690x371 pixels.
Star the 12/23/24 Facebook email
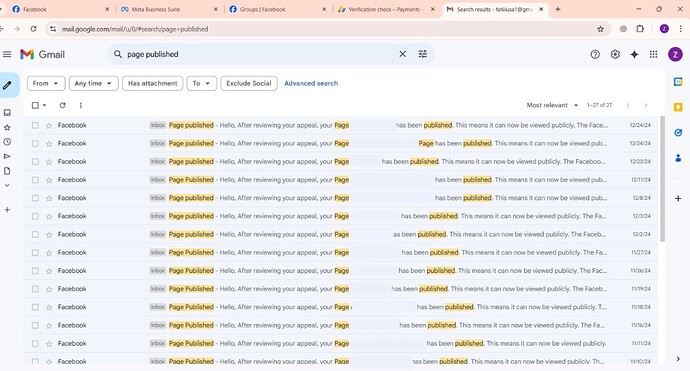(x=49, y=162)
